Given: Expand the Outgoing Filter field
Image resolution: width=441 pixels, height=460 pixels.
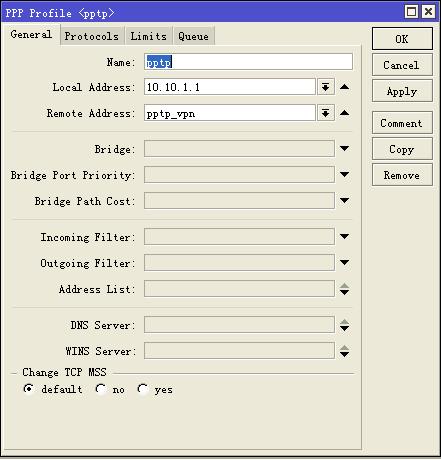Looking at the screenshot, I should tap(345, 262).
